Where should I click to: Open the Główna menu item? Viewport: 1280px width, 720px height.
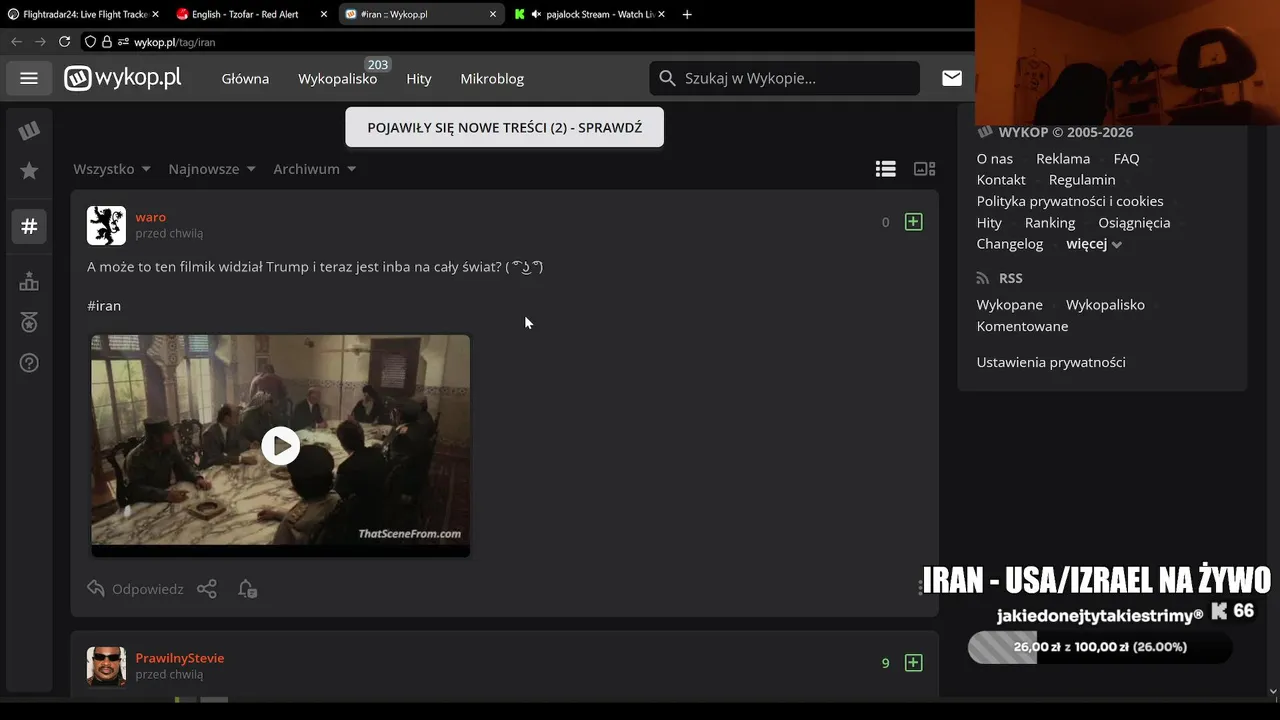pyautogui.click(x=245, y=78)
